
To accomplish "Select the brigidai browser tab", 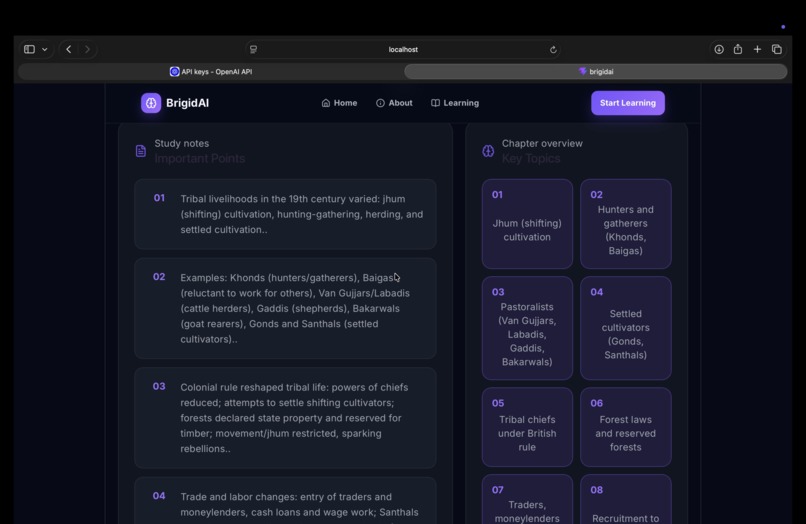I will [596, 71].
